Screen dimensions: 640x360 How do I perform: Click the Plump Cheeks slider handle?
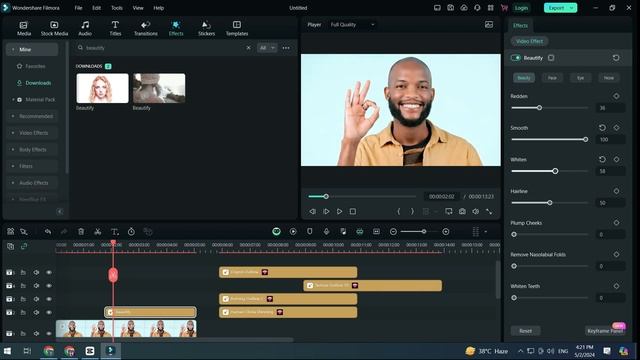[514, 235]
